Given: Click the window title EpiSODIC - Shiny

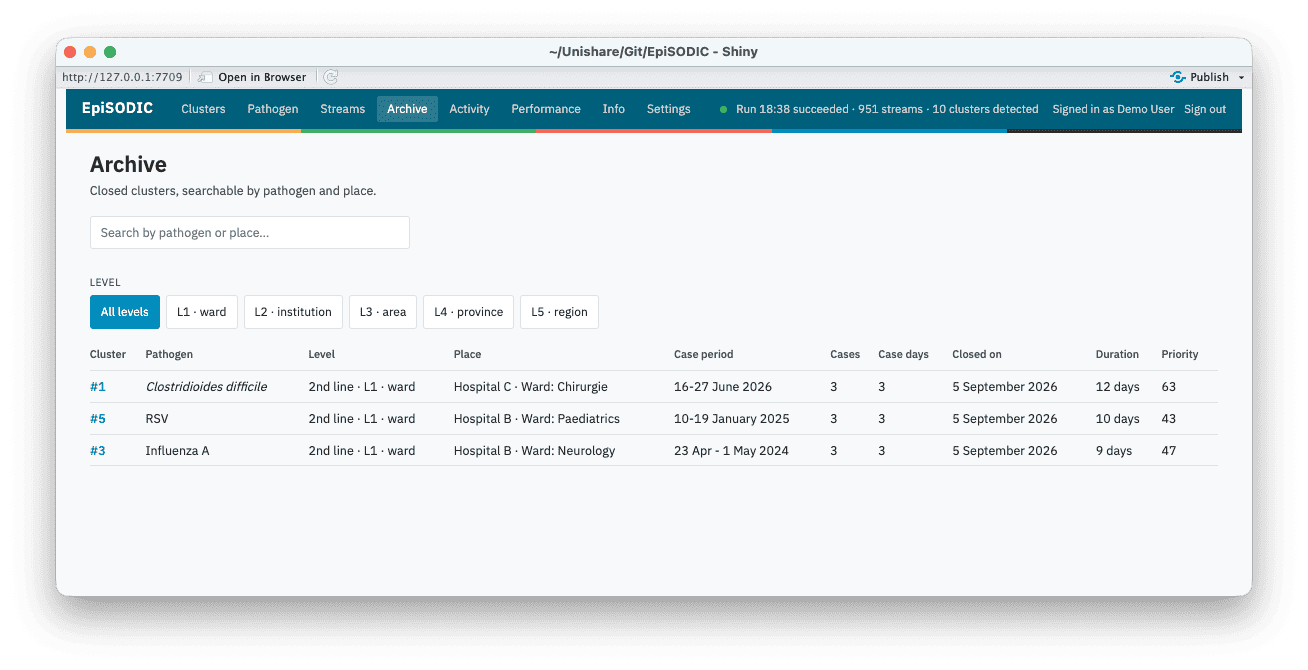Looking at the screenshot, I should click(x=653, y=52).
